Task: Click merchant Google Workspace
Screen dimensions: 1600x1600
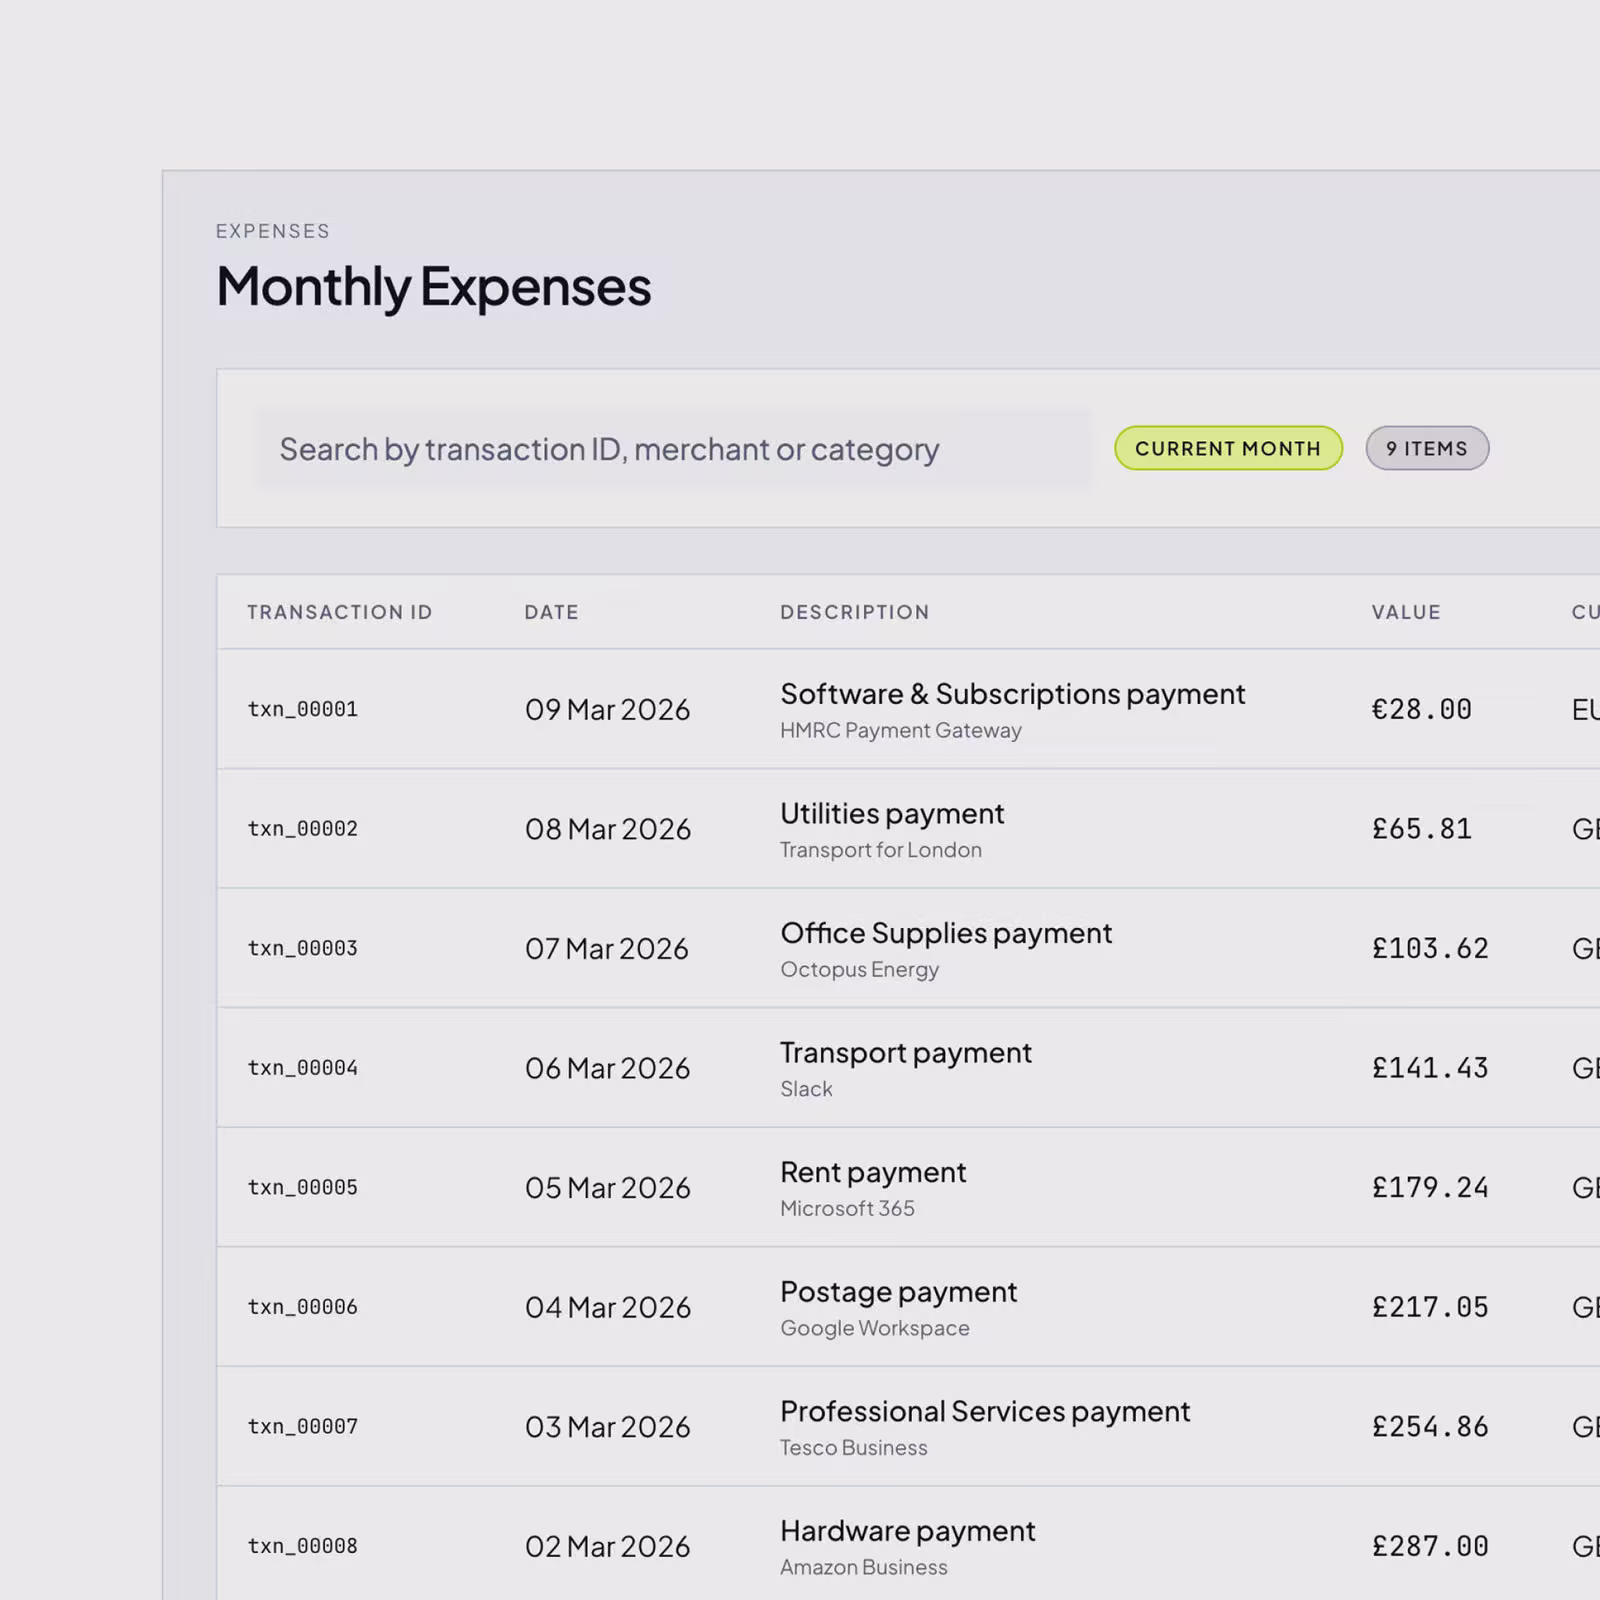Action: (875, 1328)
